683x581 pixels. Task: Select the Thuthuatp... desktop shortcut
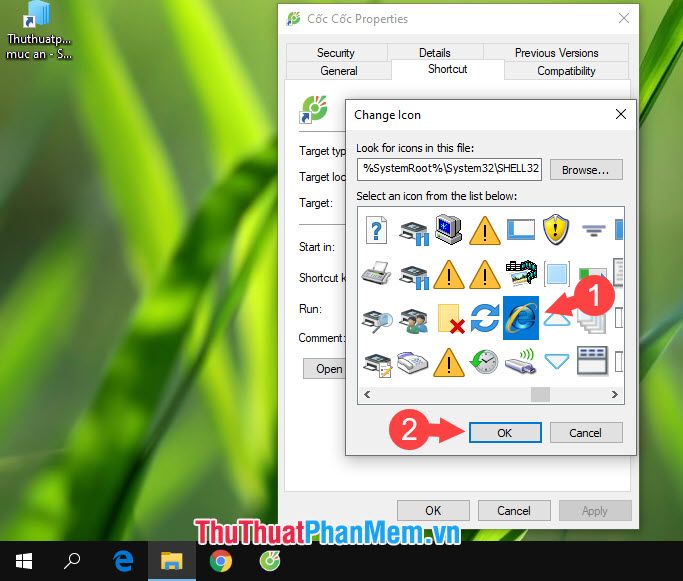[38, 30]
